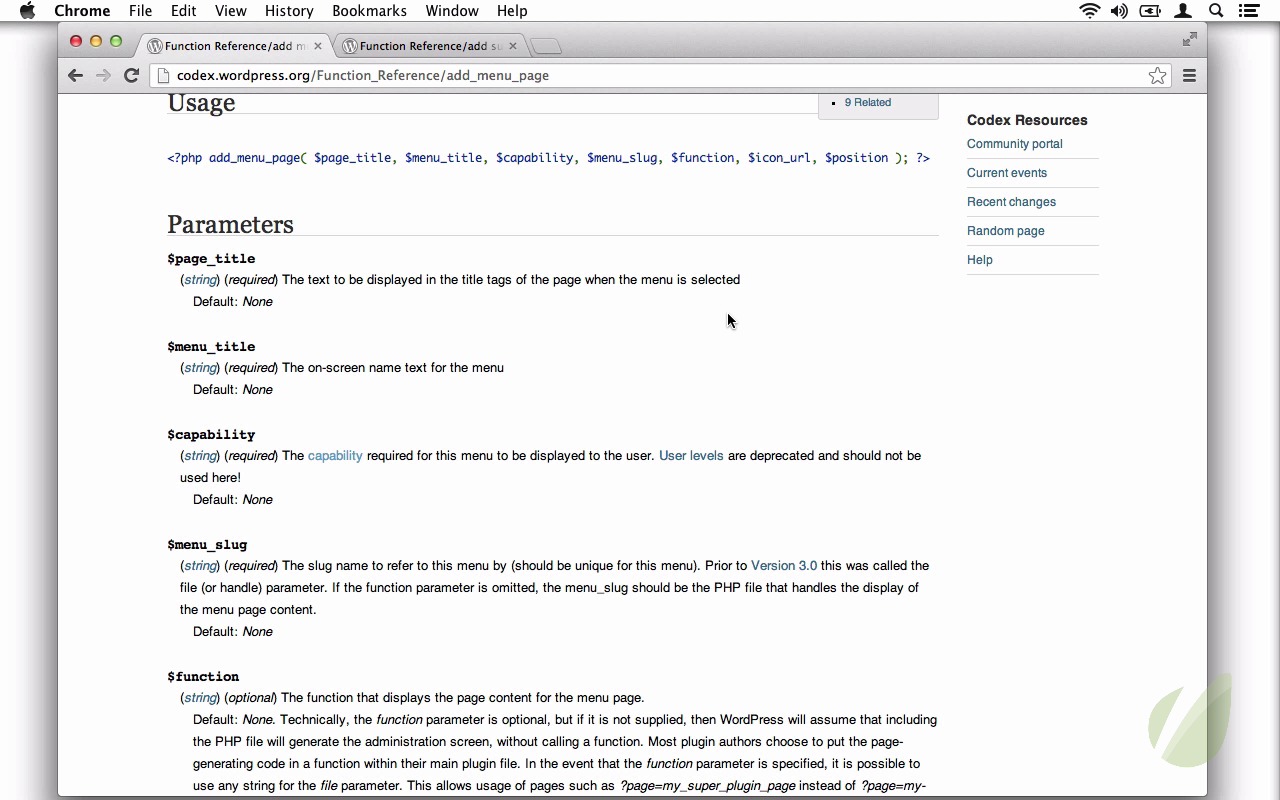The height and width of the screenshot is (800, 1280).
Task: Open the Edit menu
Action: [x=183, y=11]
